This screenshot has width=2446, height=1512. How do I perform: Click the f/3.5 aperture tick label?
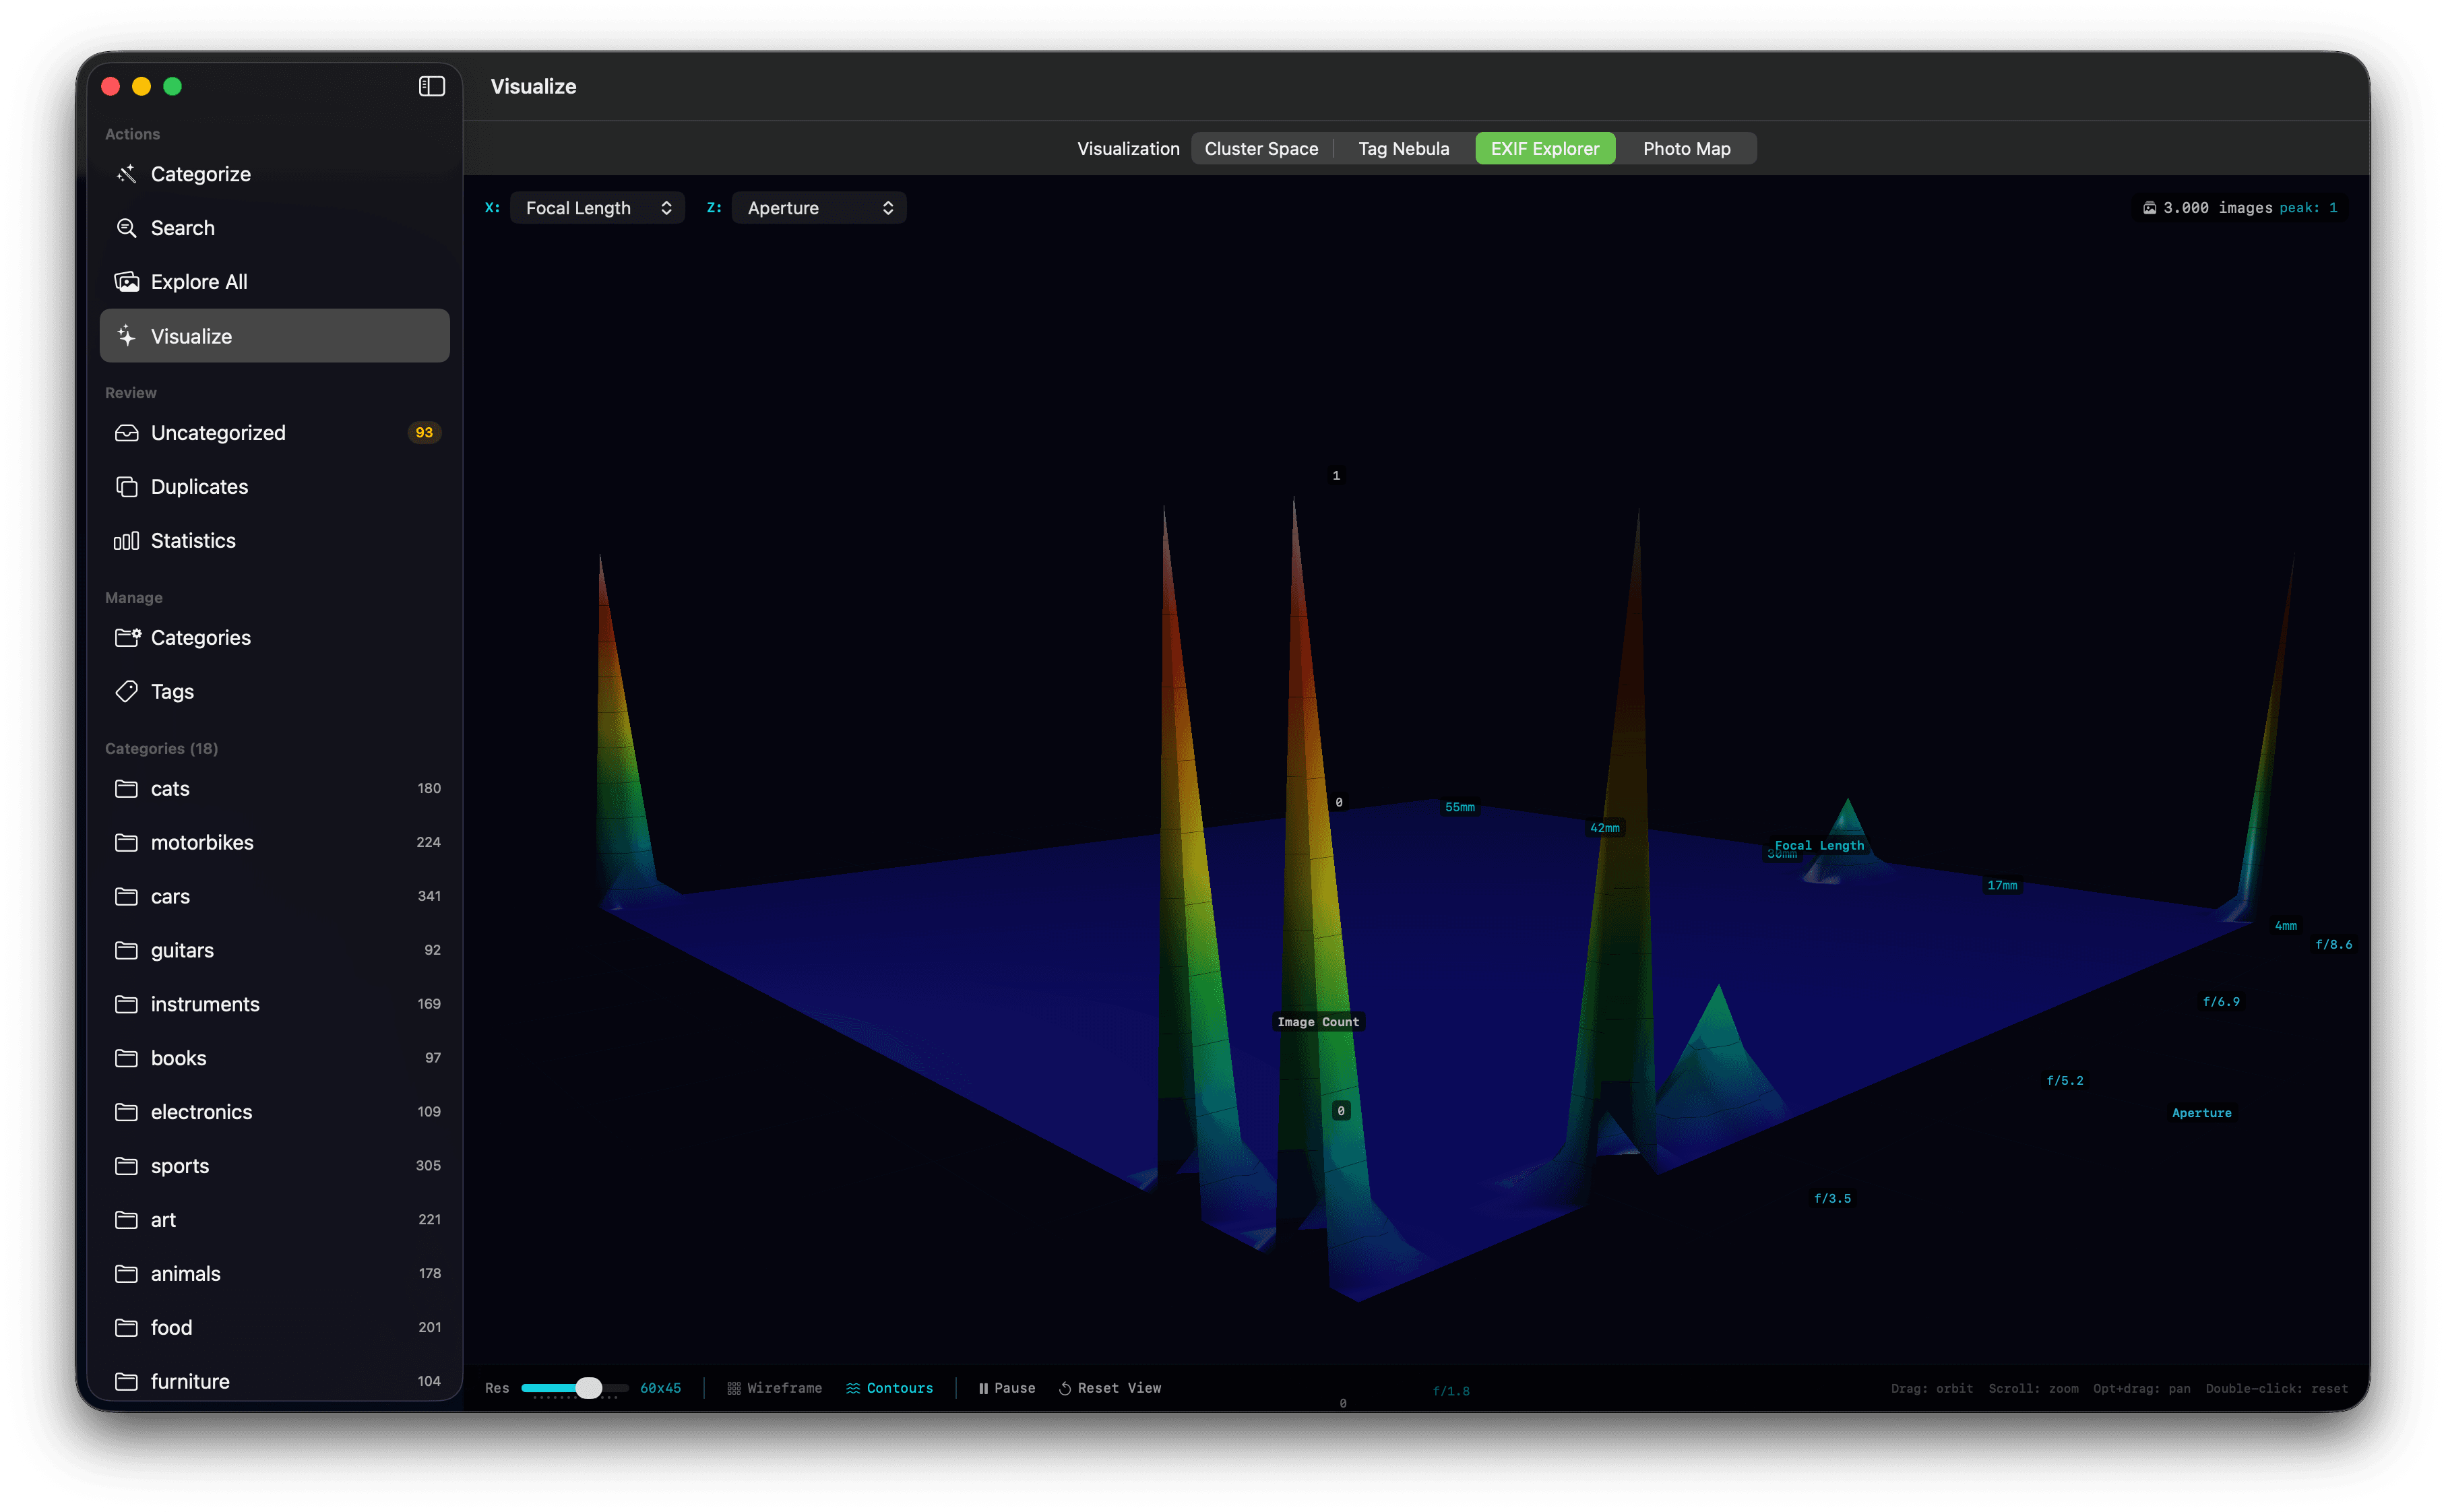tap(1832, 1199)
